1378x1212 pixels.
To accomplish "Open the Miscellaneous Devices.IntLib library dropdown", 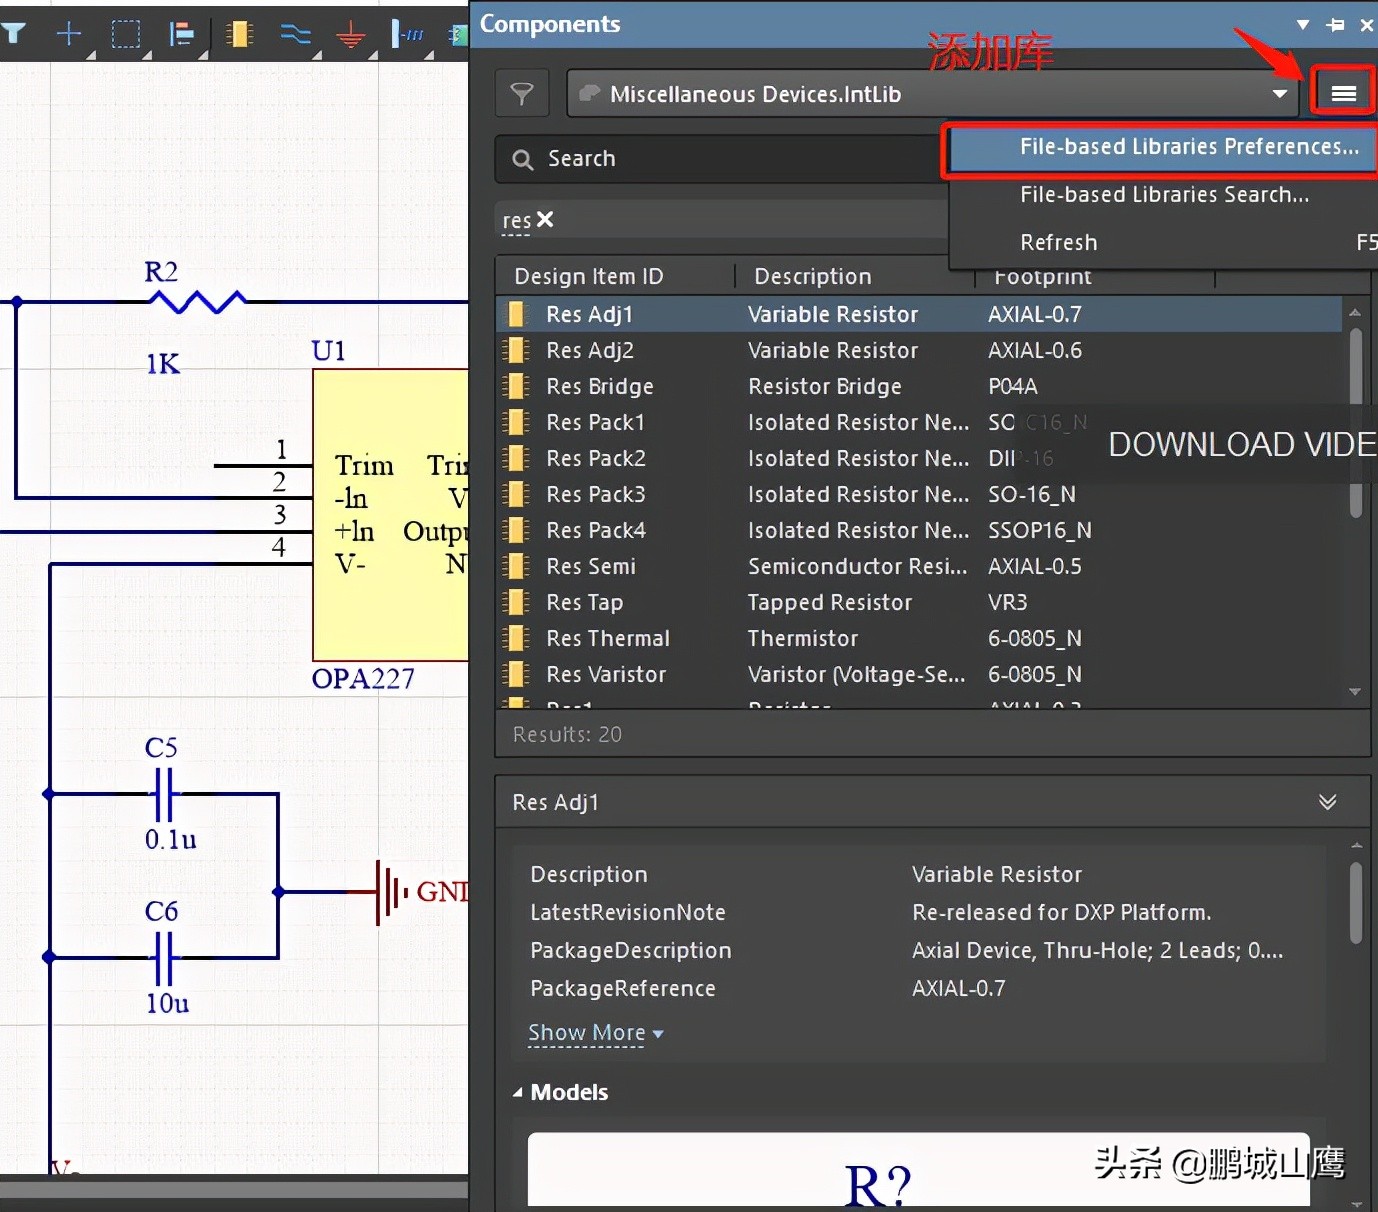I will (x=1279, y=94).
